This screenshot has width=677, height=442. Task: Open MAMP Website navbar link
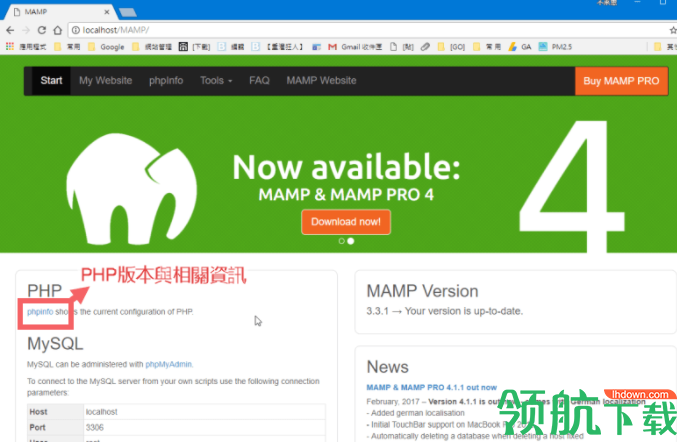[321, 80]
